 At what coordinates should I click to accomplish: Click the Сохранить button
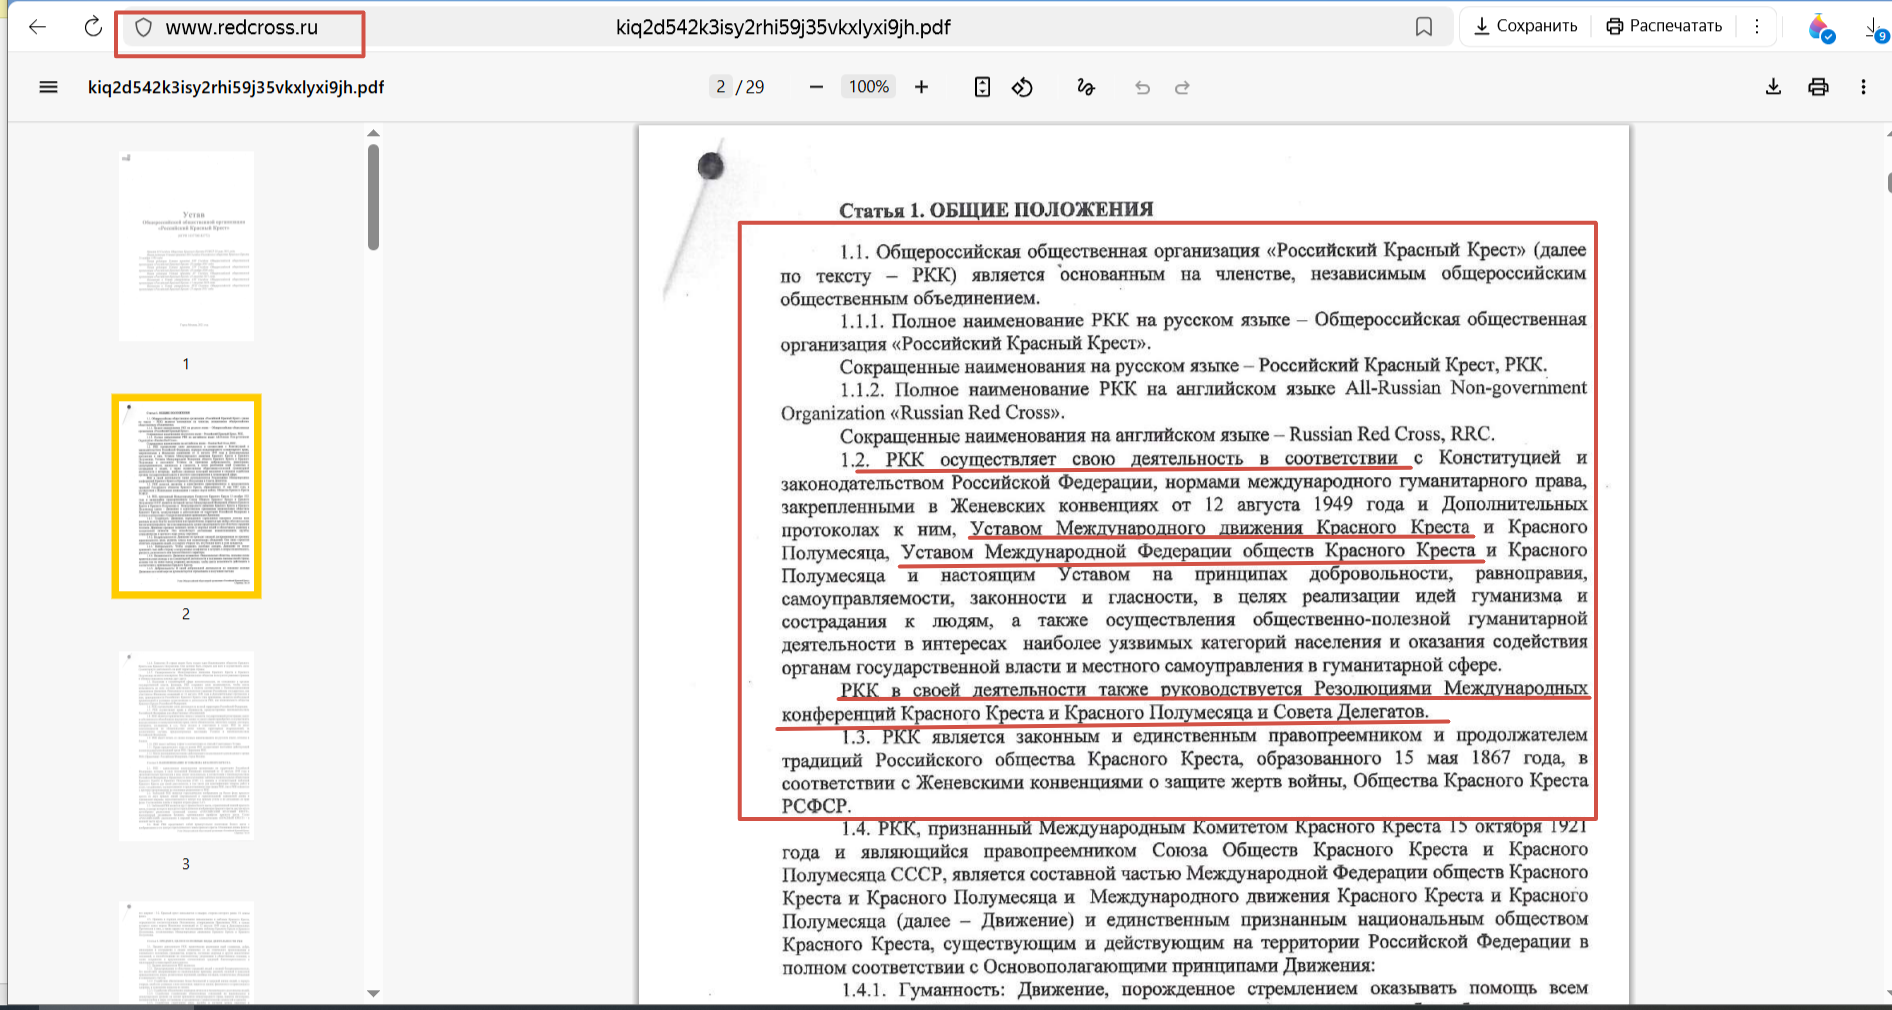(x=1524, y=27)
